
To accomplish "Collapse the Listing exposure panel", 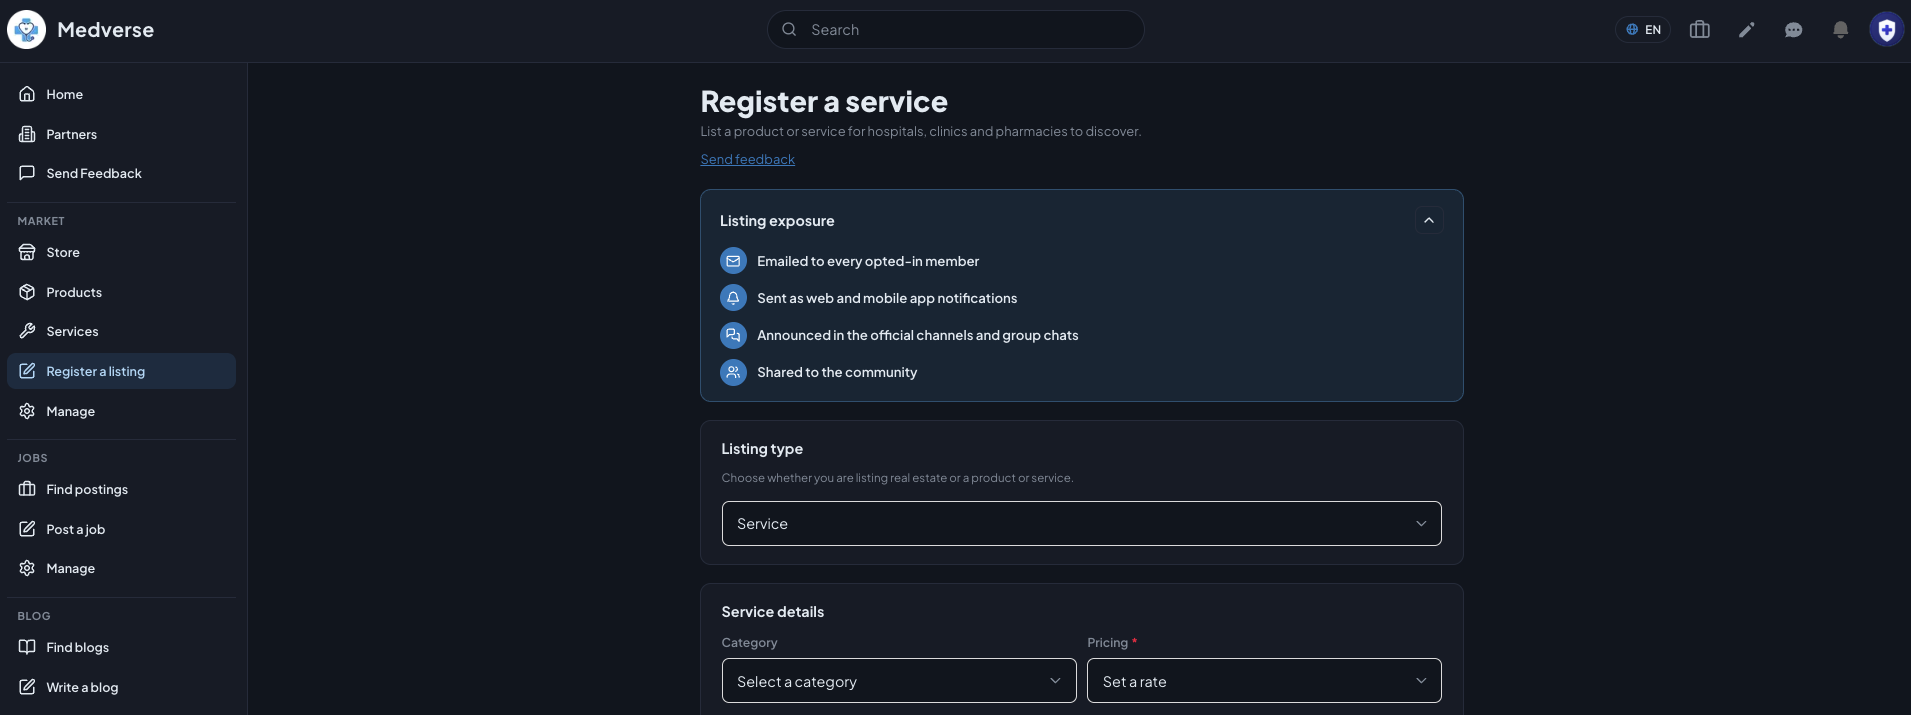I will [1429, 220].
